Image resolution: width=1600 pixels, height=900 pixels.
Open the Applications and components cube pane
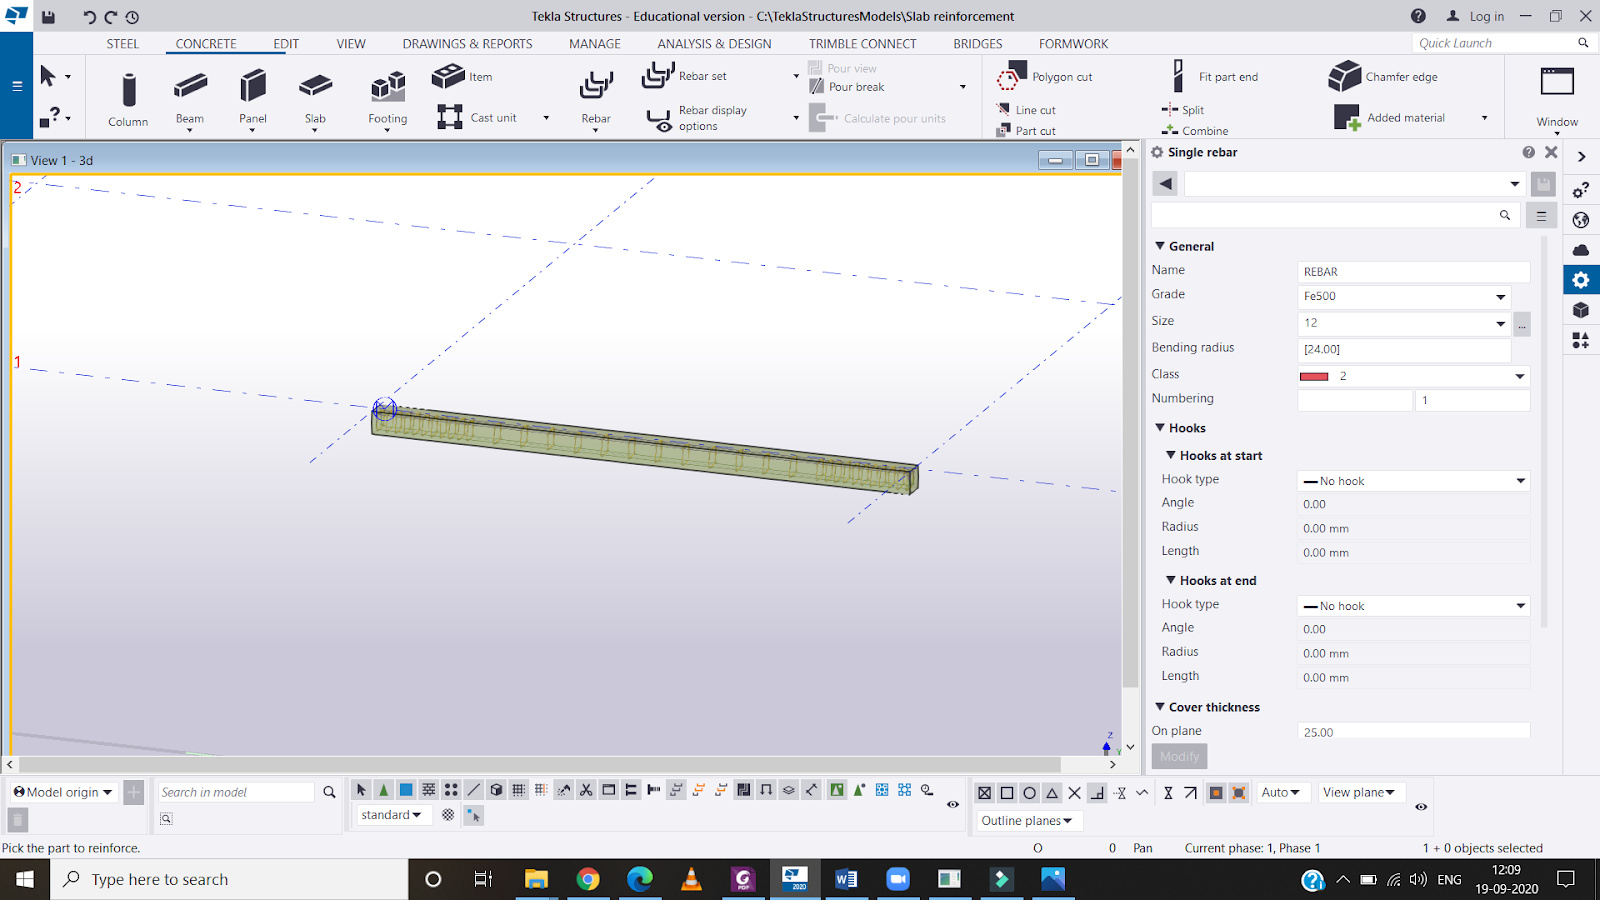click(x=1581, y=310)
